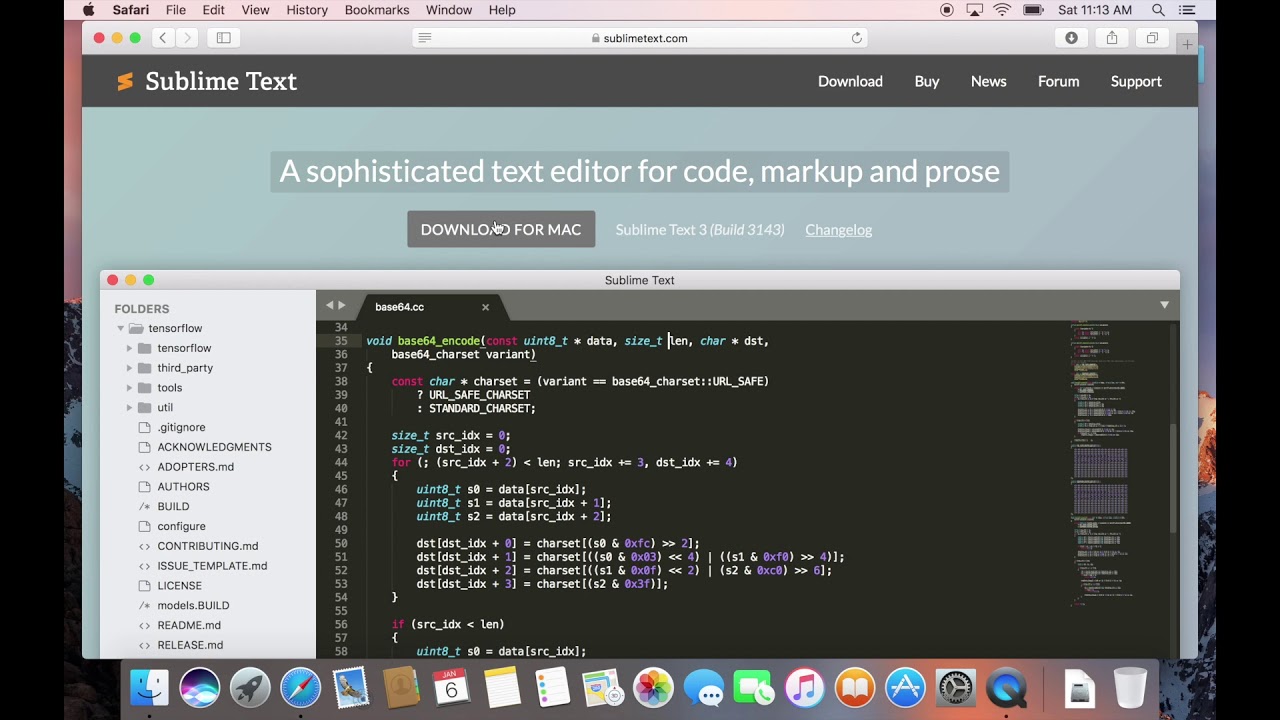Click the DOWNLOAD FOR MAC button
Viewport: 1280px width, 720px height.
501,229
